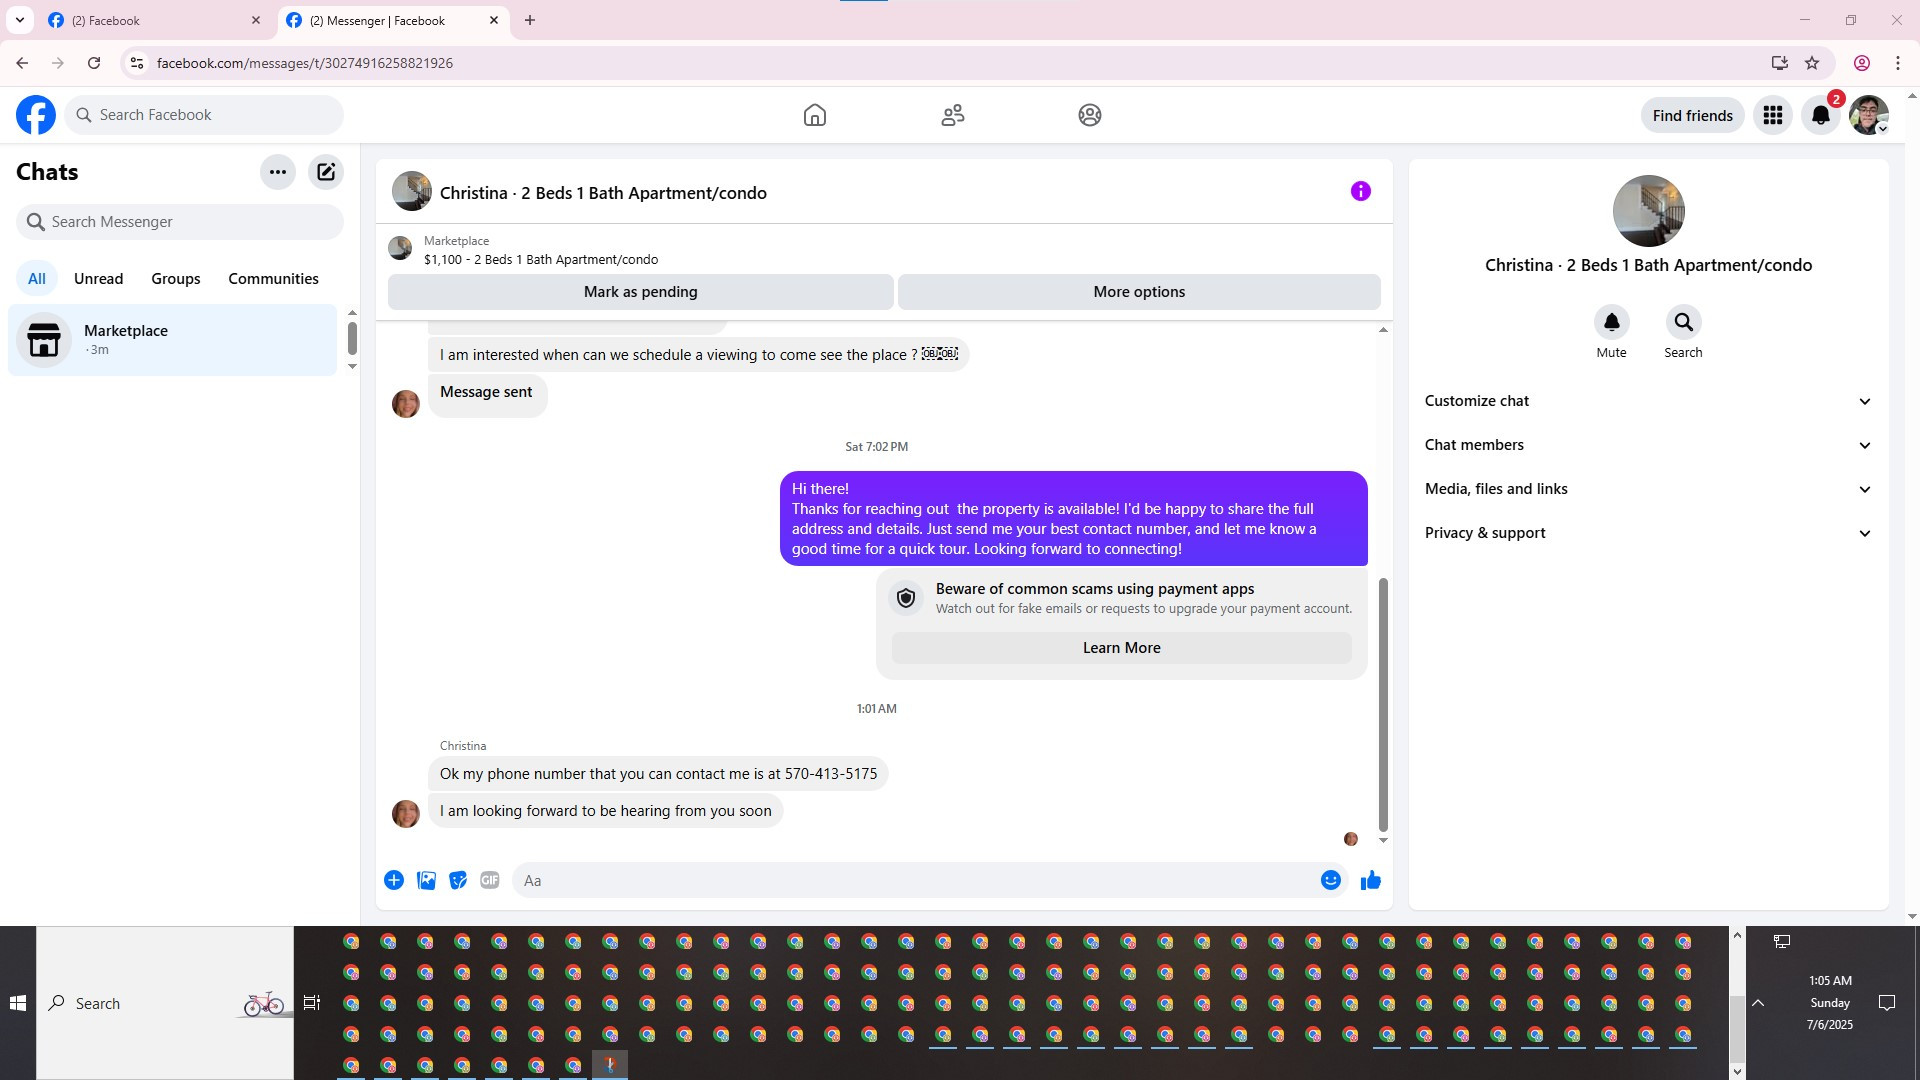Send a thumbs-up like
Screen dimensions: 1920x1080
click(x=1370, y=880)
